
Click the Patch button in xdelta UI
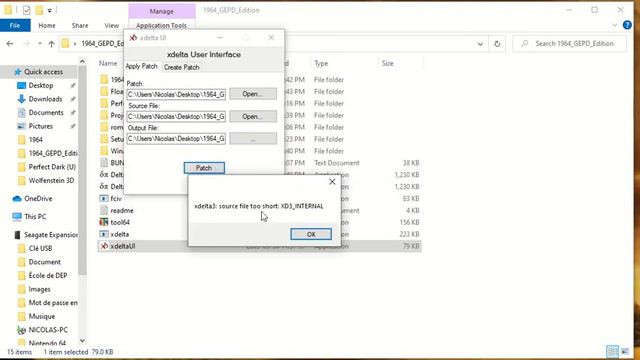tap(204, 168)
